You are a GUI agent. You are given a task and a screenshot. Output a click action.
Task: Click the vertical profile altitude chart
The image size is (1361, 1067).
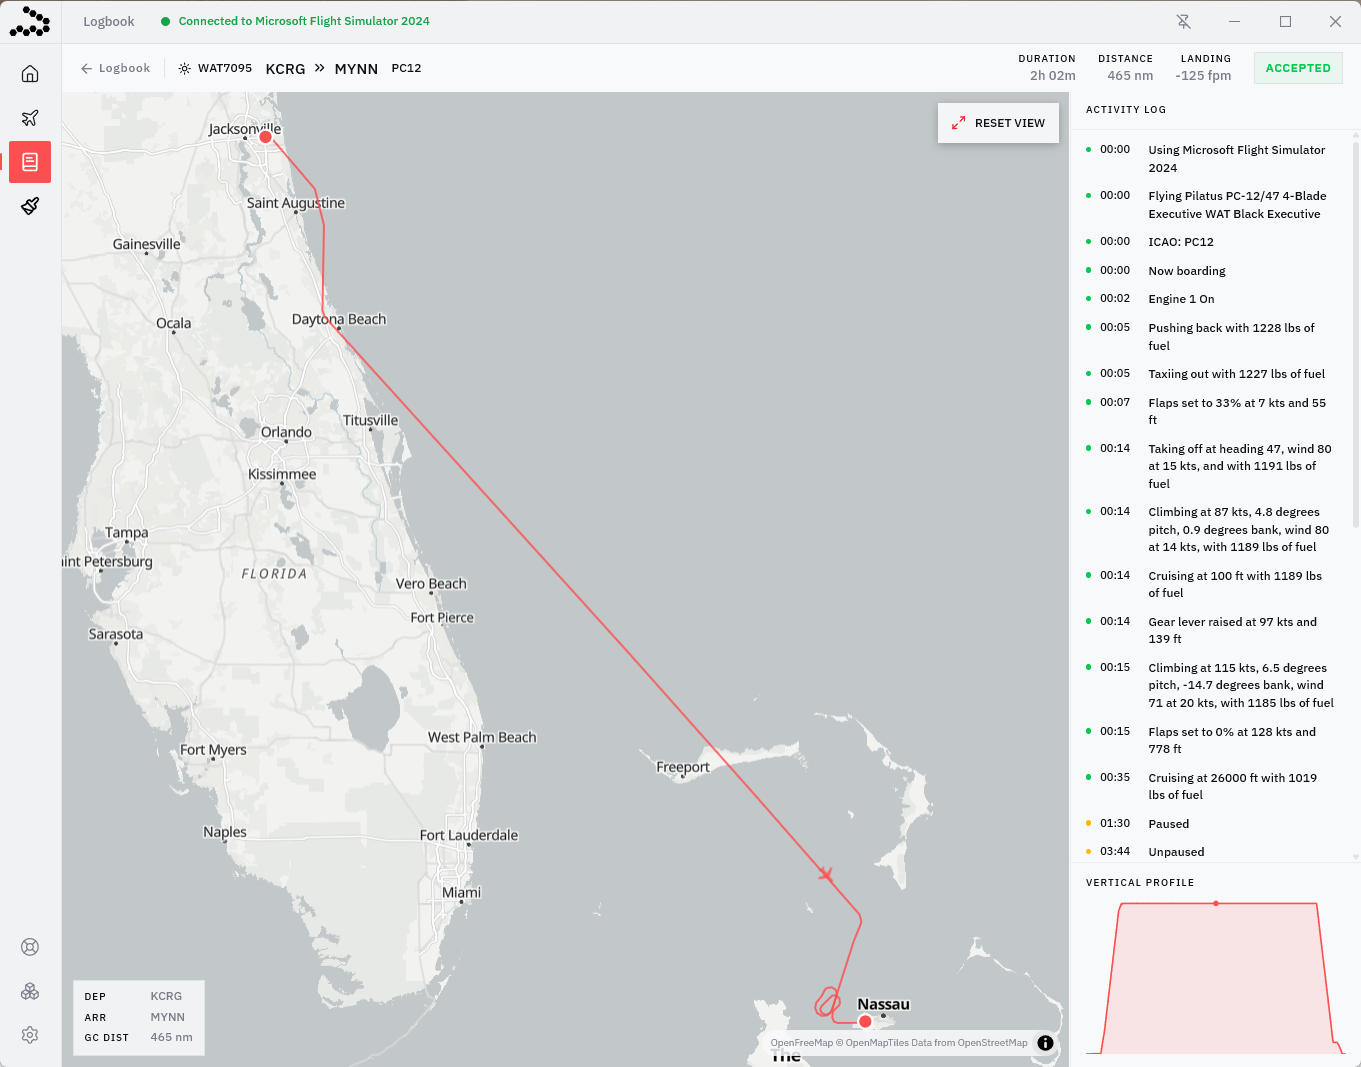coord(1216,977)
